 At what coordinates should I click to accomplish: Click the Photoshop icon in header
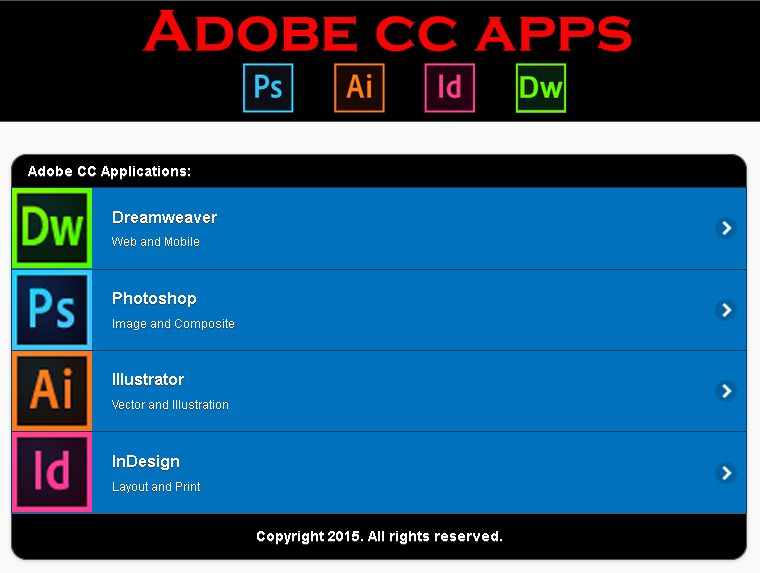click(x=268, y=88)
